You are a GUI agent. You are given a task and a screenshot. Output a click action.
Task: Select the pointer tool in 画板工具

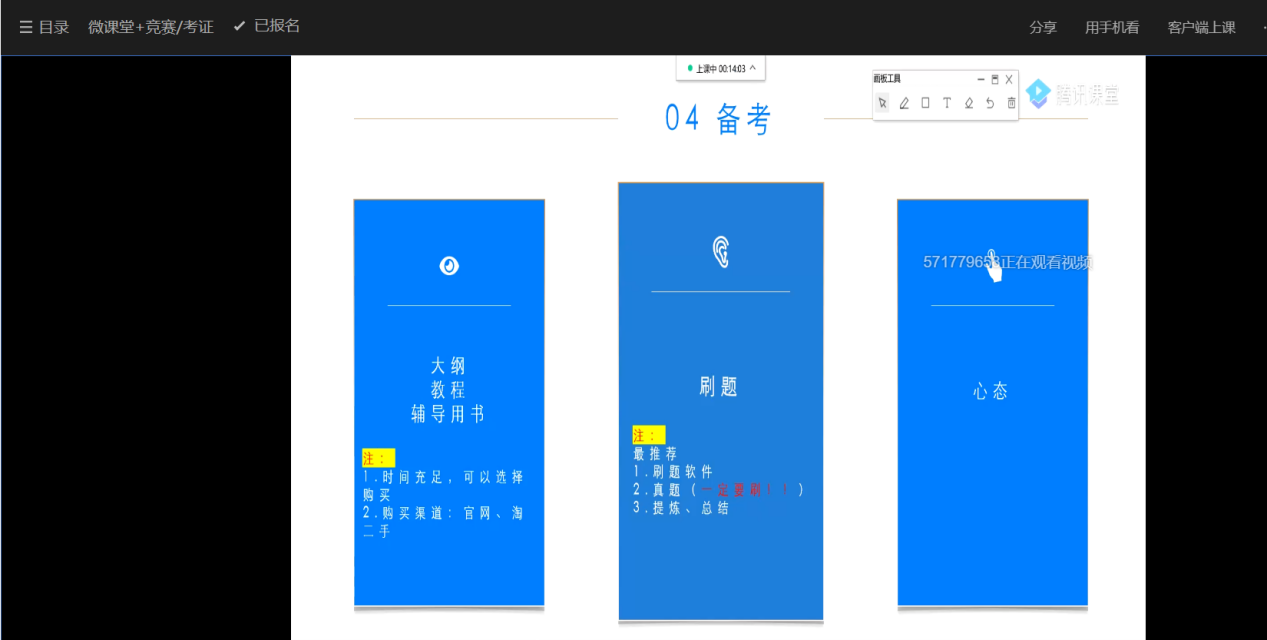point(882,103)
